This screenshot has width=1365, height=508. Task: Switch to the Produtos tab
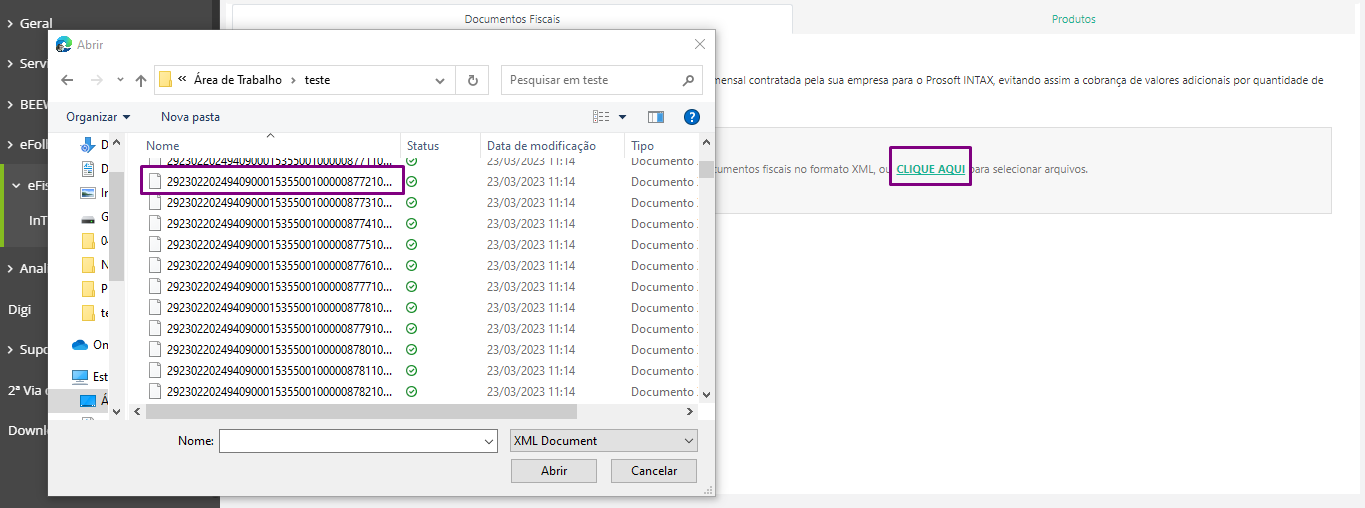pyautogui.click(x=1074, y=19)
